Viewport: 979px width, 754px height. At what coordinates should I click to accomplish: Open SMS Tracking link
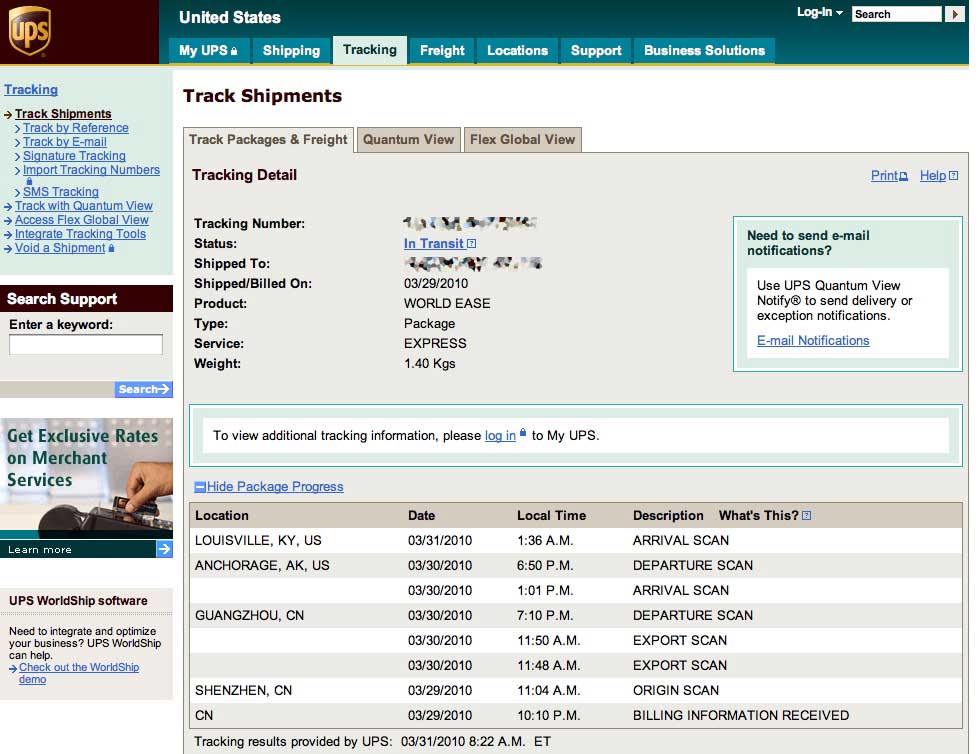(x=61, y=192)
